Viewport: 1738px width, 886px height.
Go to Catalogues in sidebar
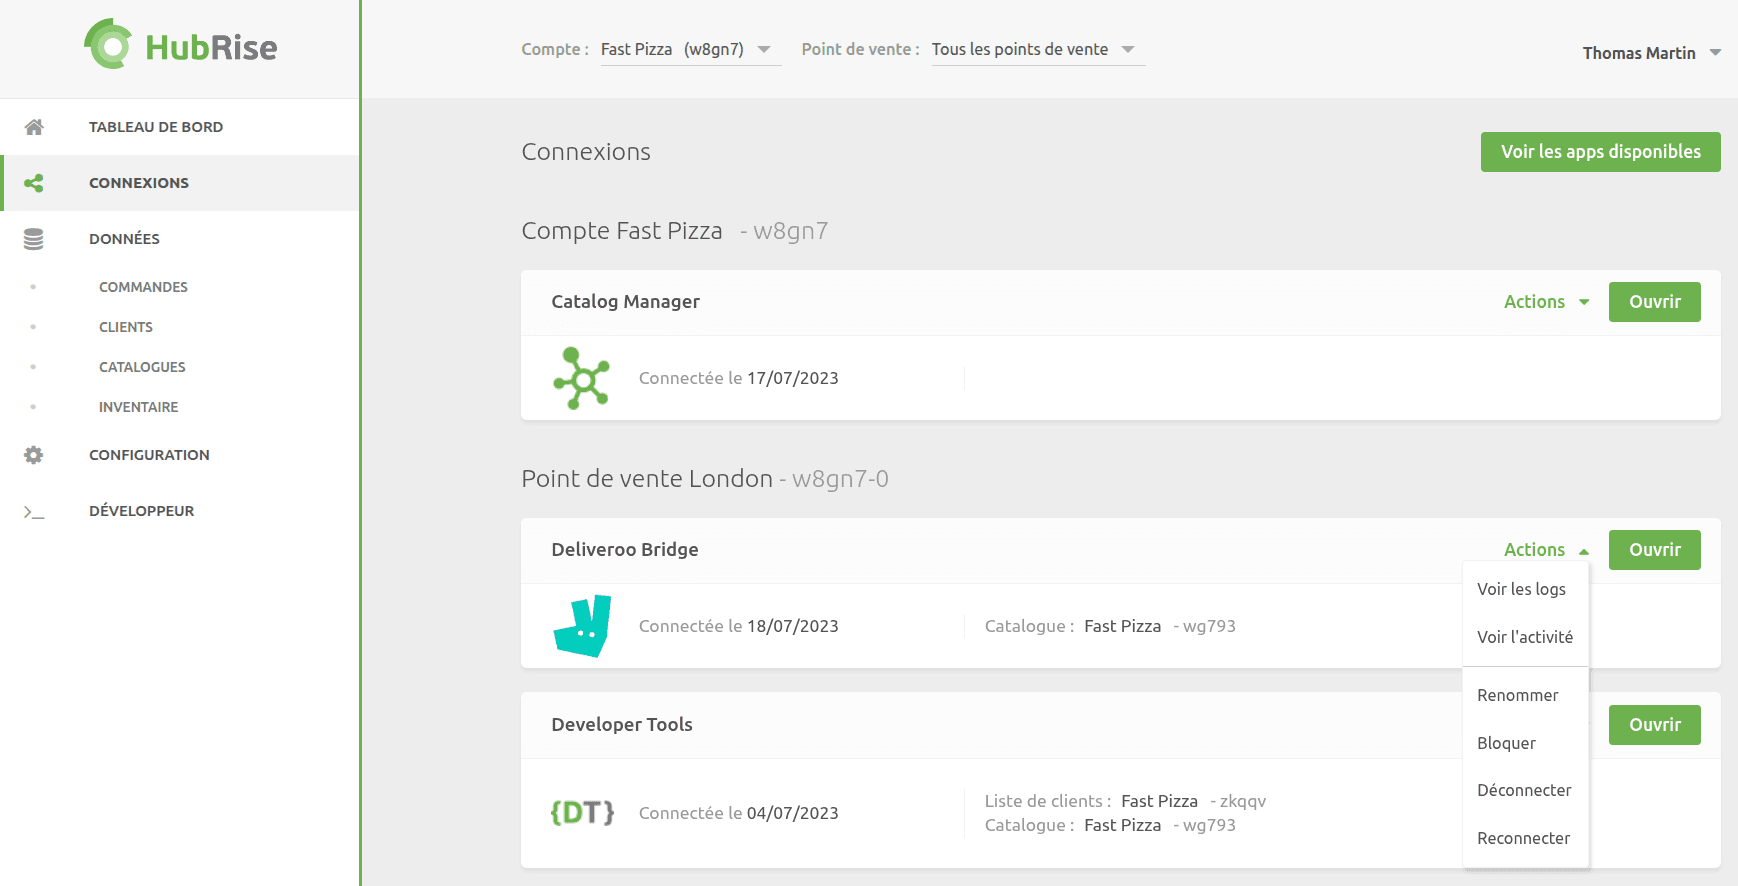coord(142,367)
